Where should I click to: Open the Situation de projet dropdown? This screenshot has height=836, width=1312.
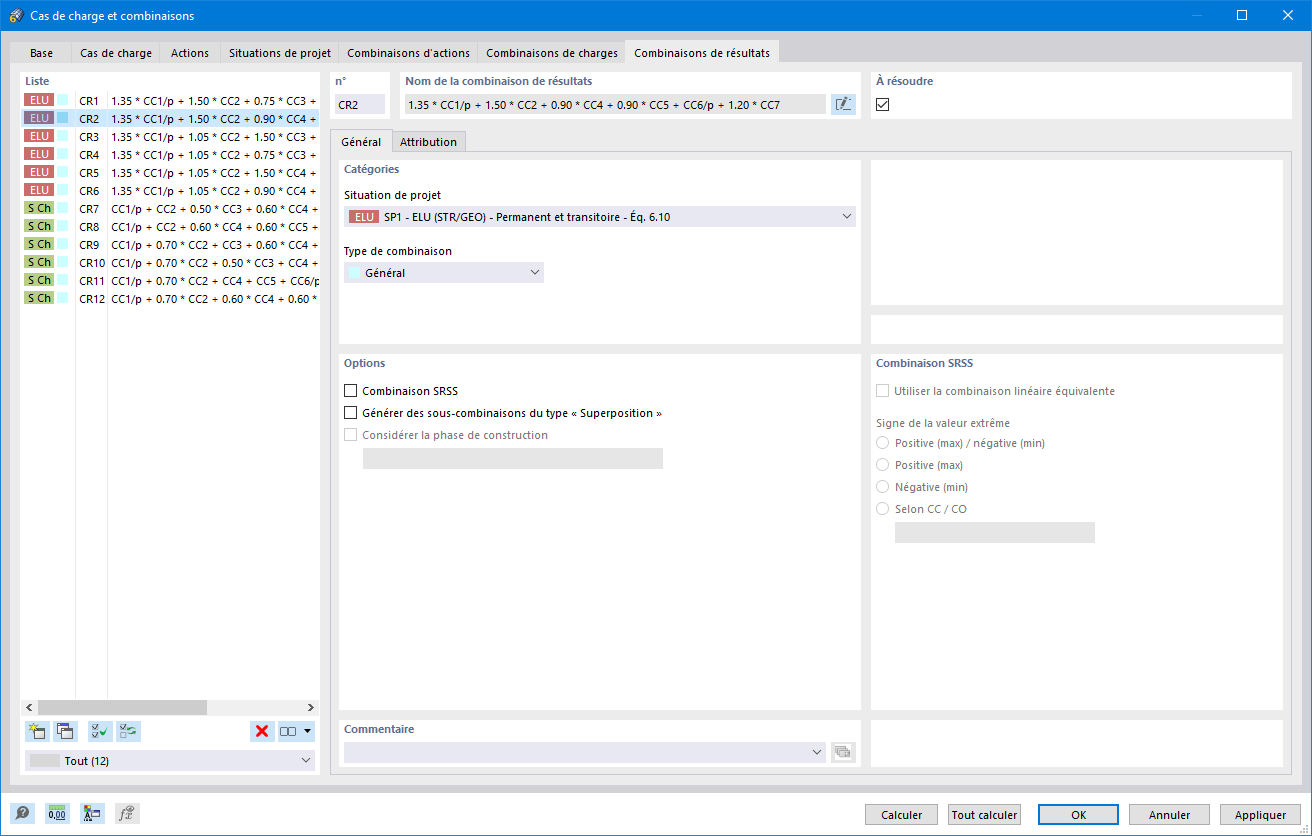pos(600,216)
